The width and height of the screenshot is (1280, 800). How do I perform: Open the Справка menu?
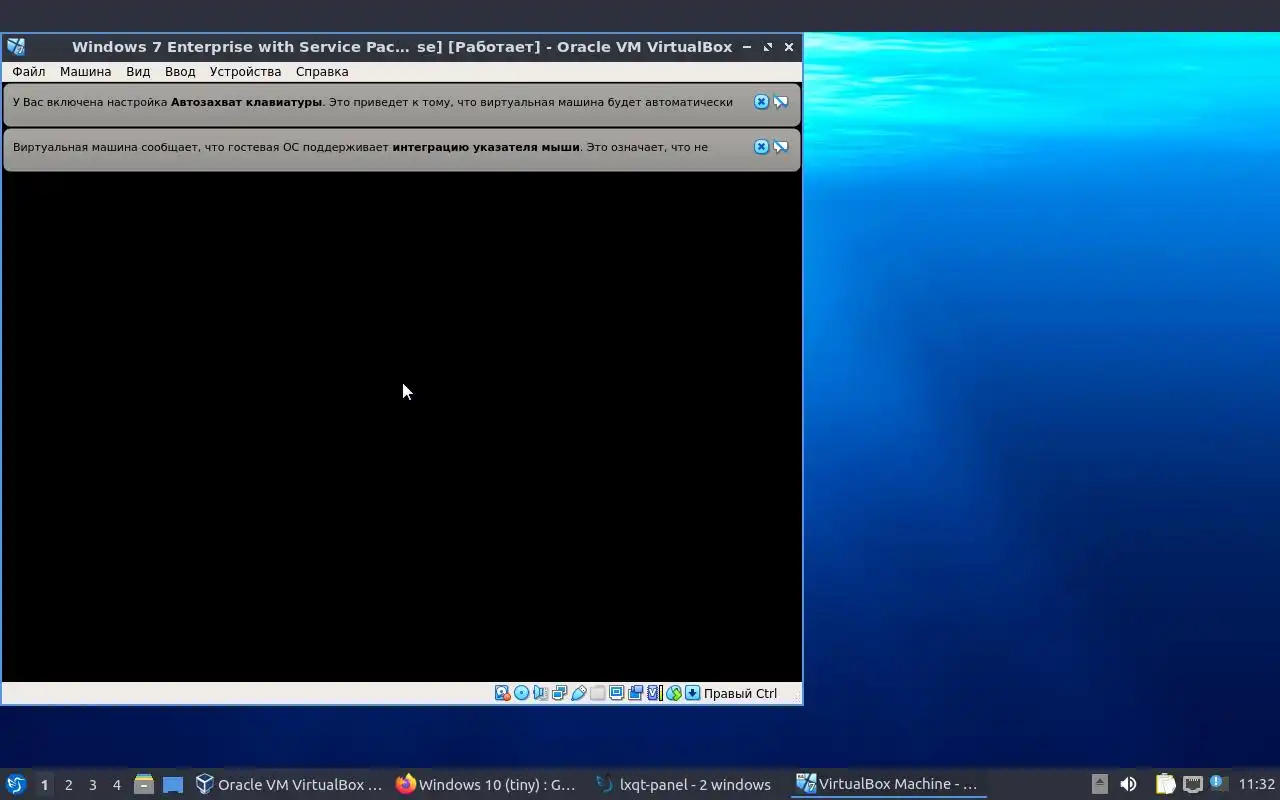[x=322, y=72]
